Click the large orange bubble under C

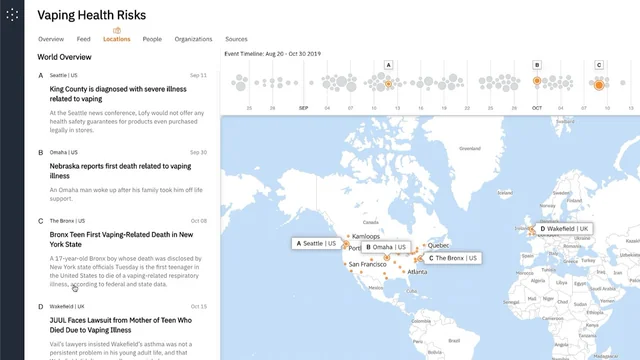click(599, 85)
